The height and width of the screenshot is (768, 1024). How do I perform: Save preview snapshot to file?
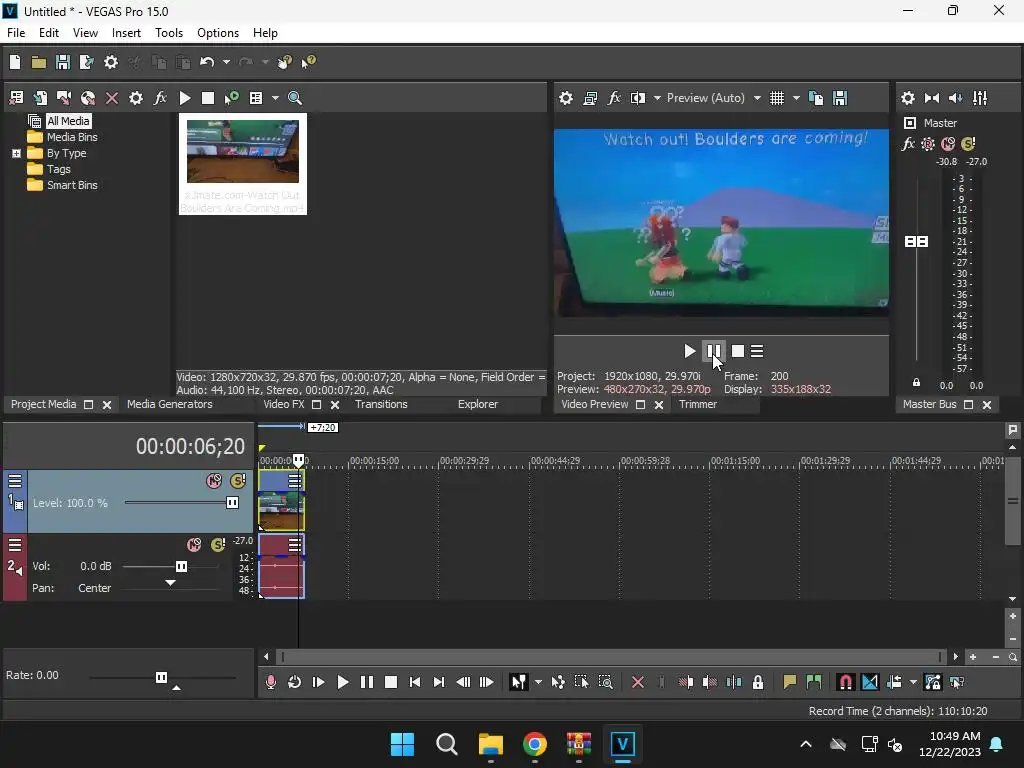tap(840, 98)
